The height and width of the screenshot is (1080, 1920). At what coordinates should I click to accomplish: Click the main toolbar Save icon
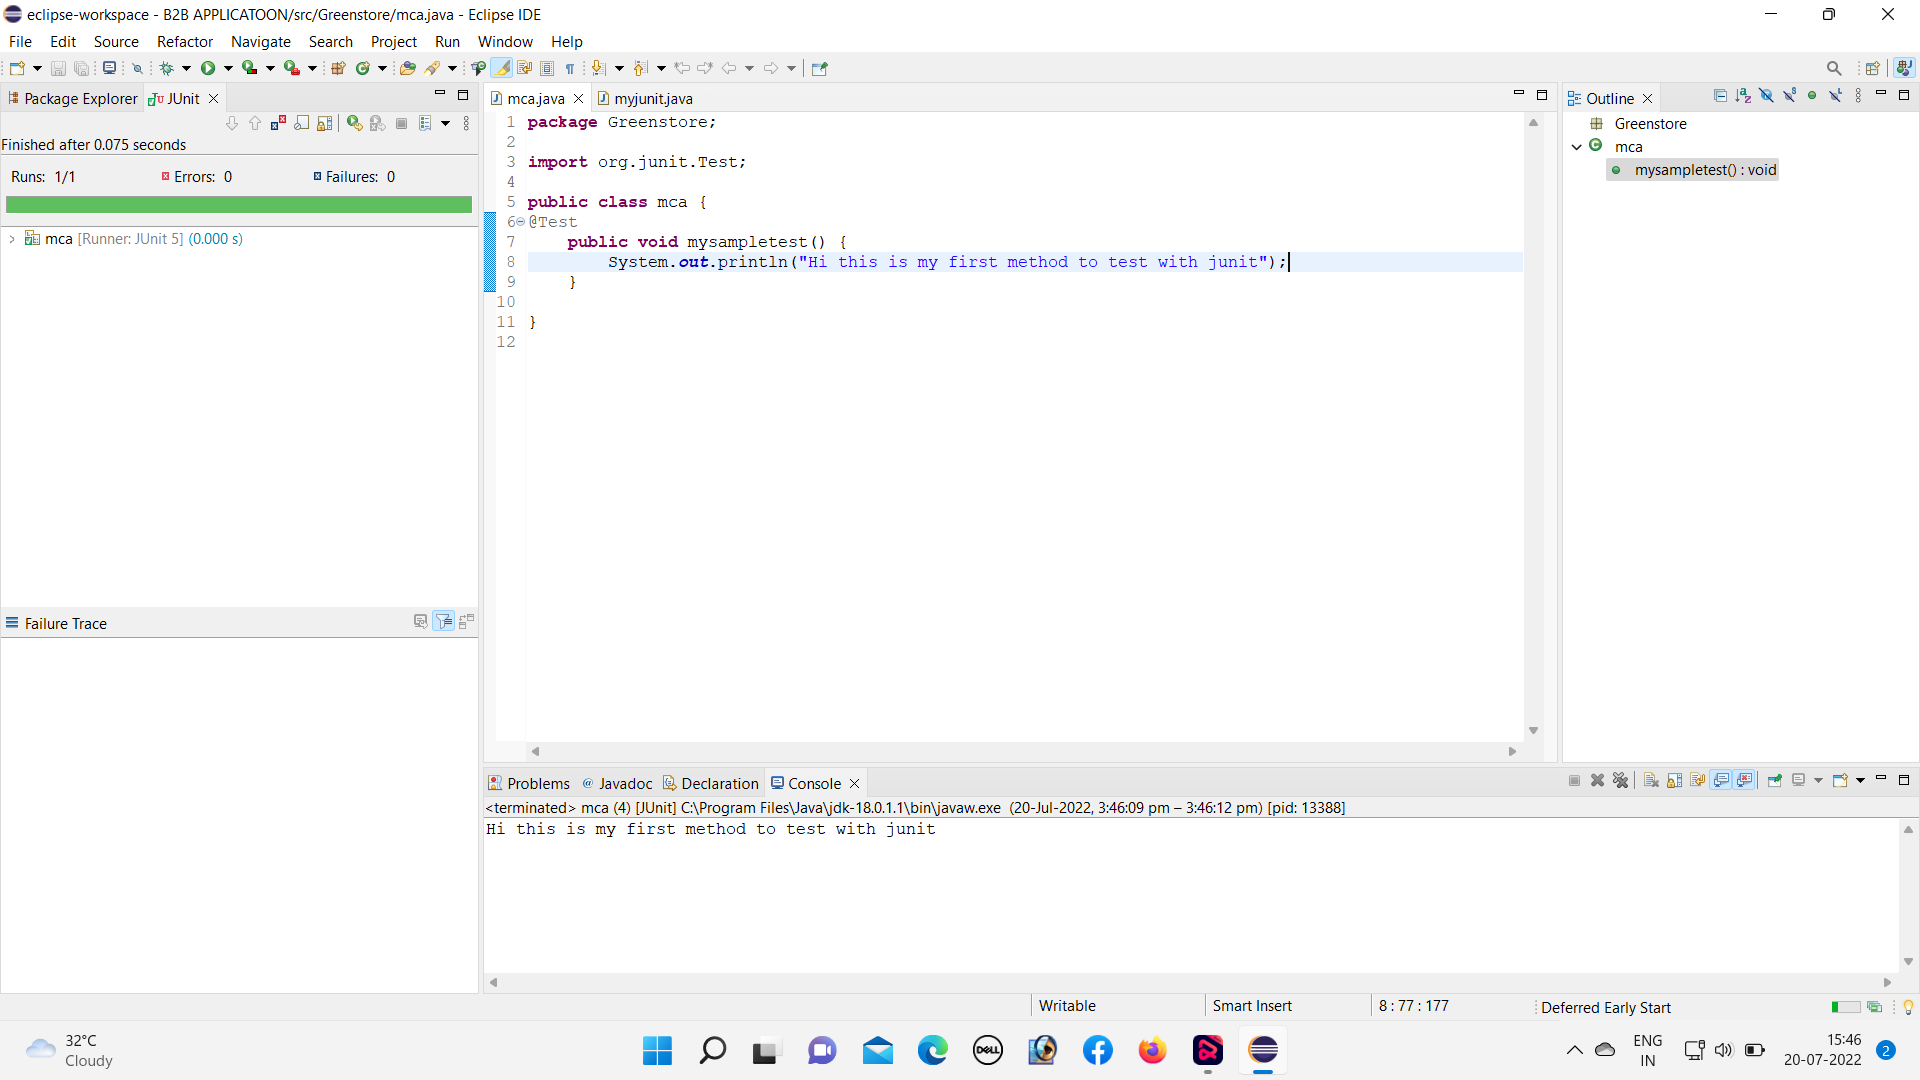tap(58, 68)
